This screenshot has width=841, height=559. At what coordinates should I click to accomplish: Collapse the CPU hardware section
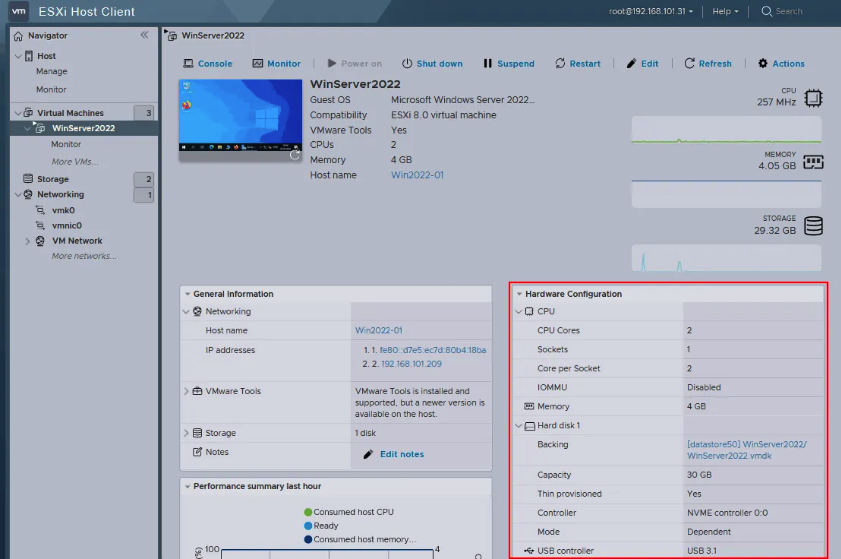(519, 311)
